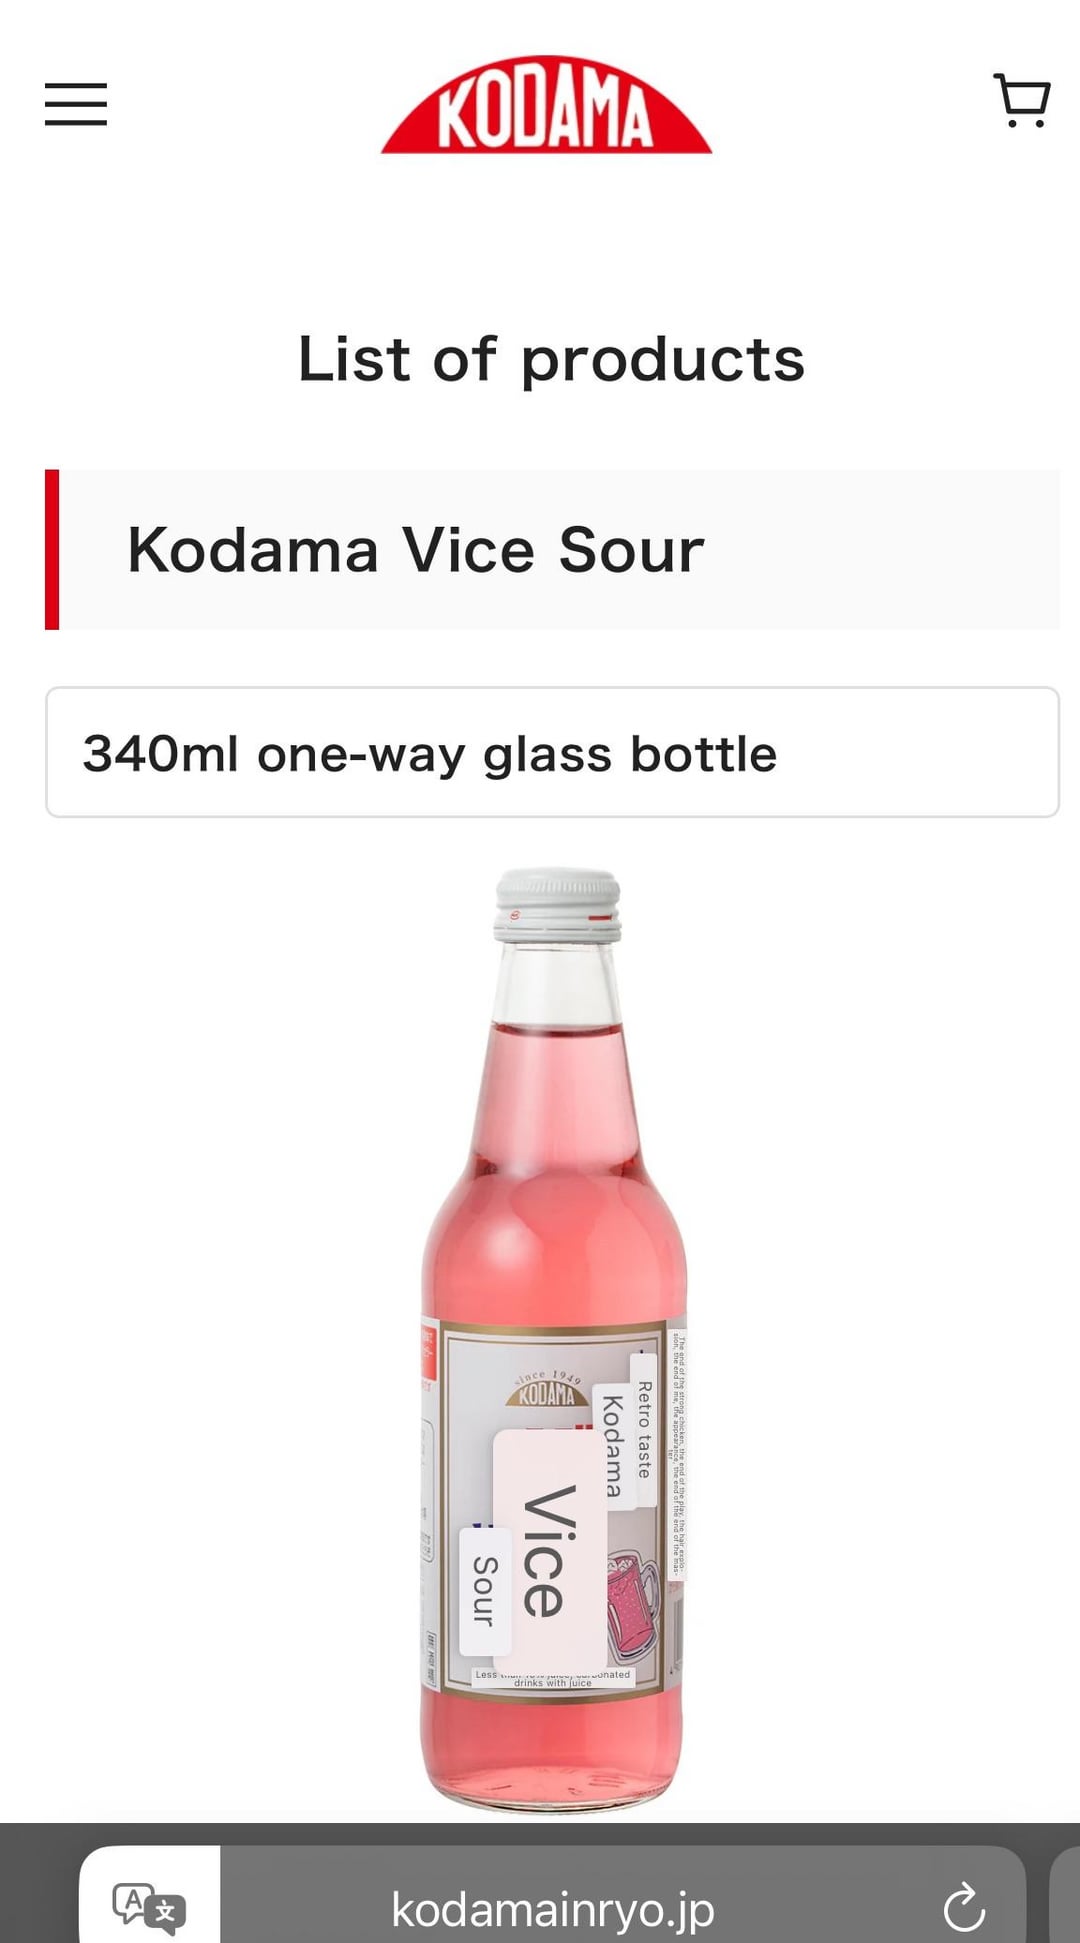1080x1943 pixels.
Task: Select the 340ml one-way glass bottle box
Action: coord(552,752)
